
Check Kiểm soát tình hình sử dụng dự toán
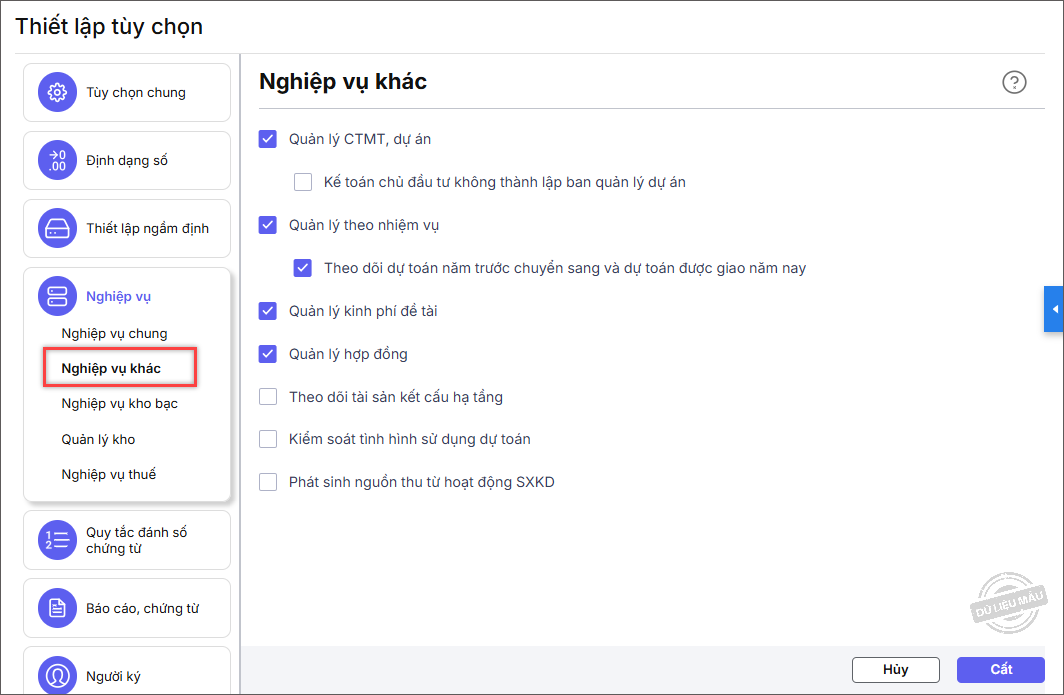267,439
